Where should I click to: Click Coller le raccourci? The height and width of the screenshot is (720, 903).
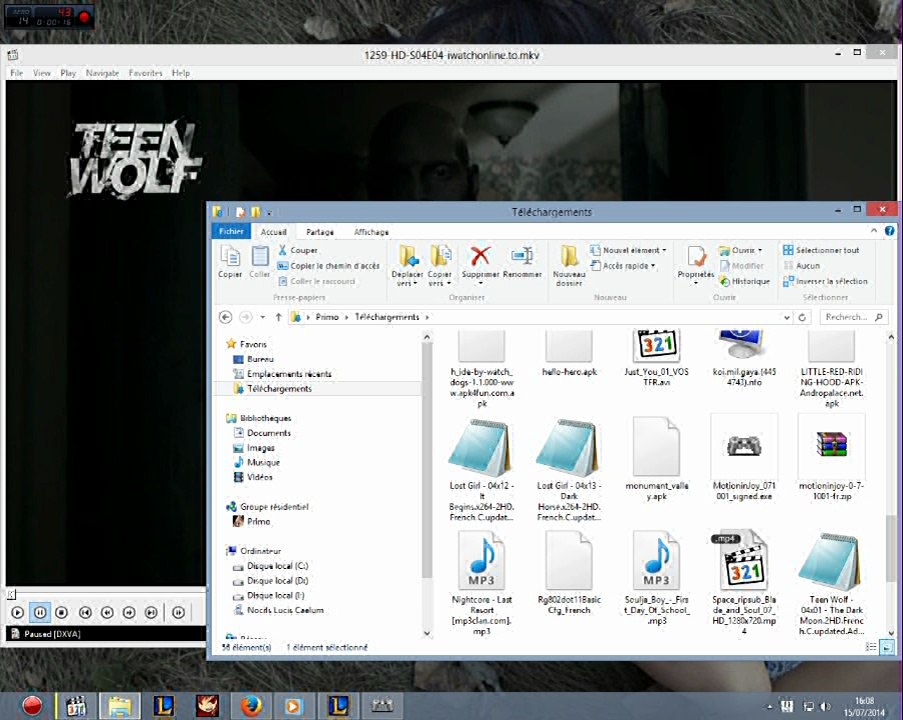point(317,281)
